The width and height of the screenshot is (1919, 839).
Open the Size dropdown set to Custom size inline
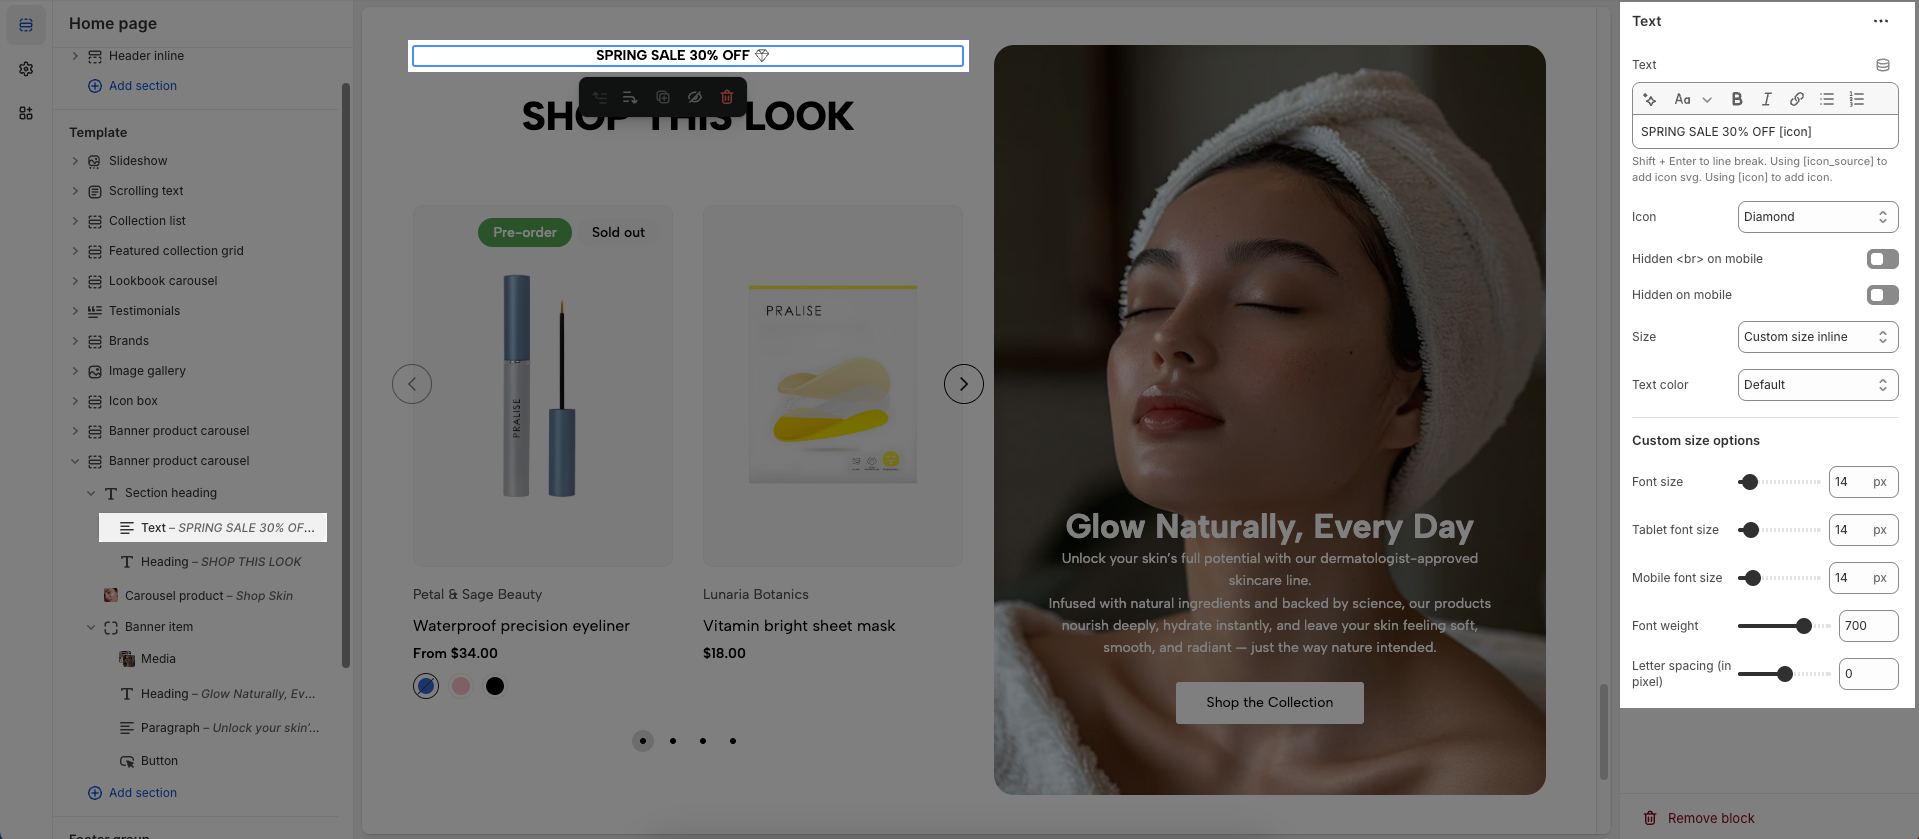coord(1818,337)
